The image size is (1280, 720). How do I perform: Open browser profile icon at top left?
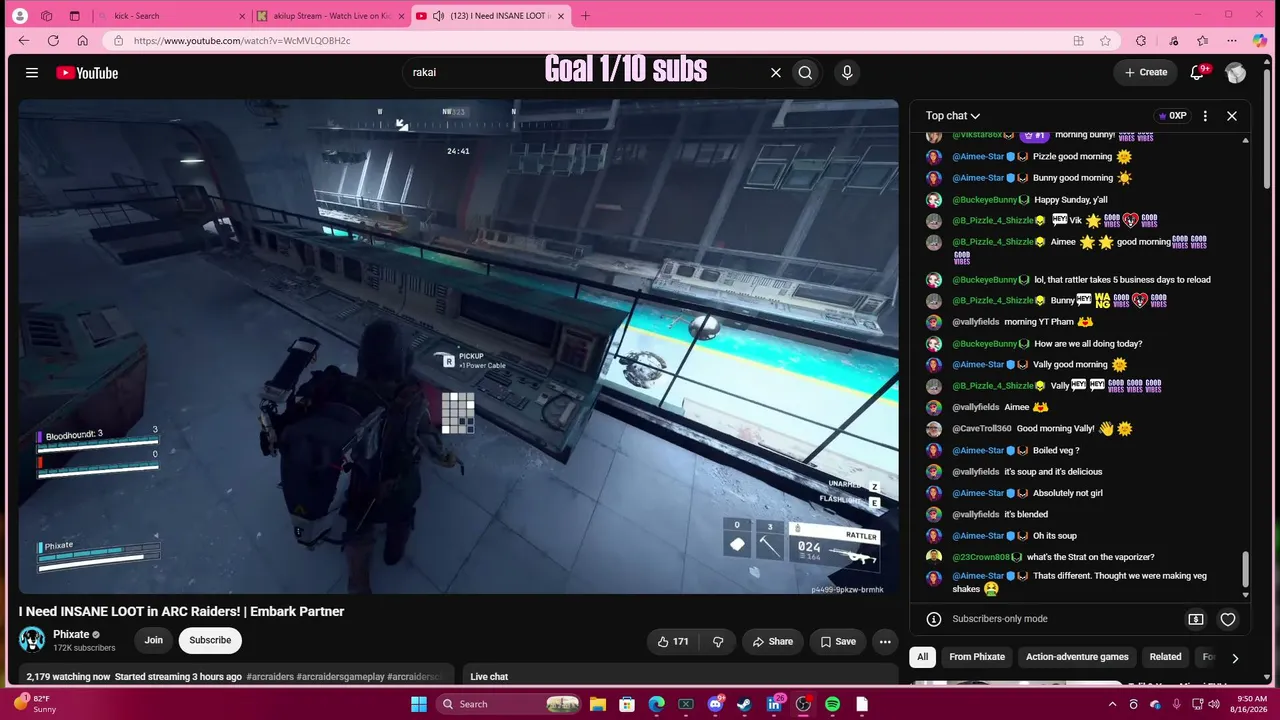[21, 16]
